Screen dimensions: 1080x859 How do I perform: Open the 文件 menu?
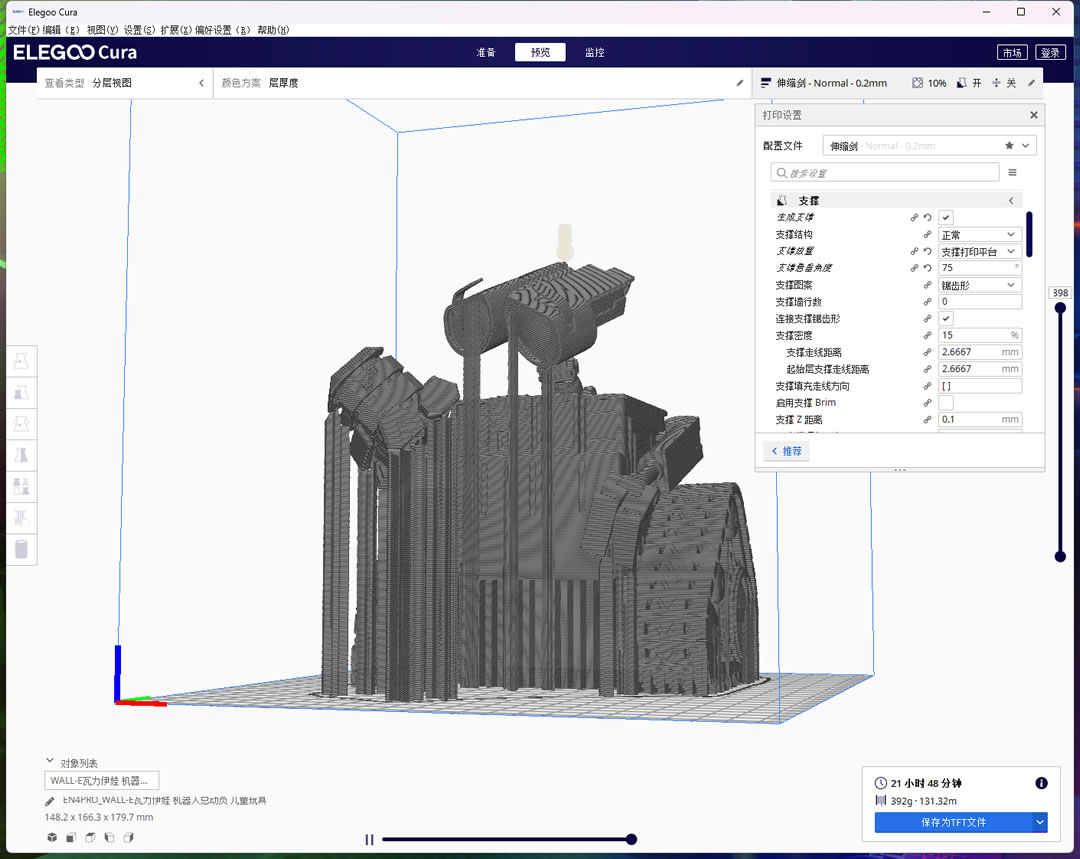coord(23,30)
